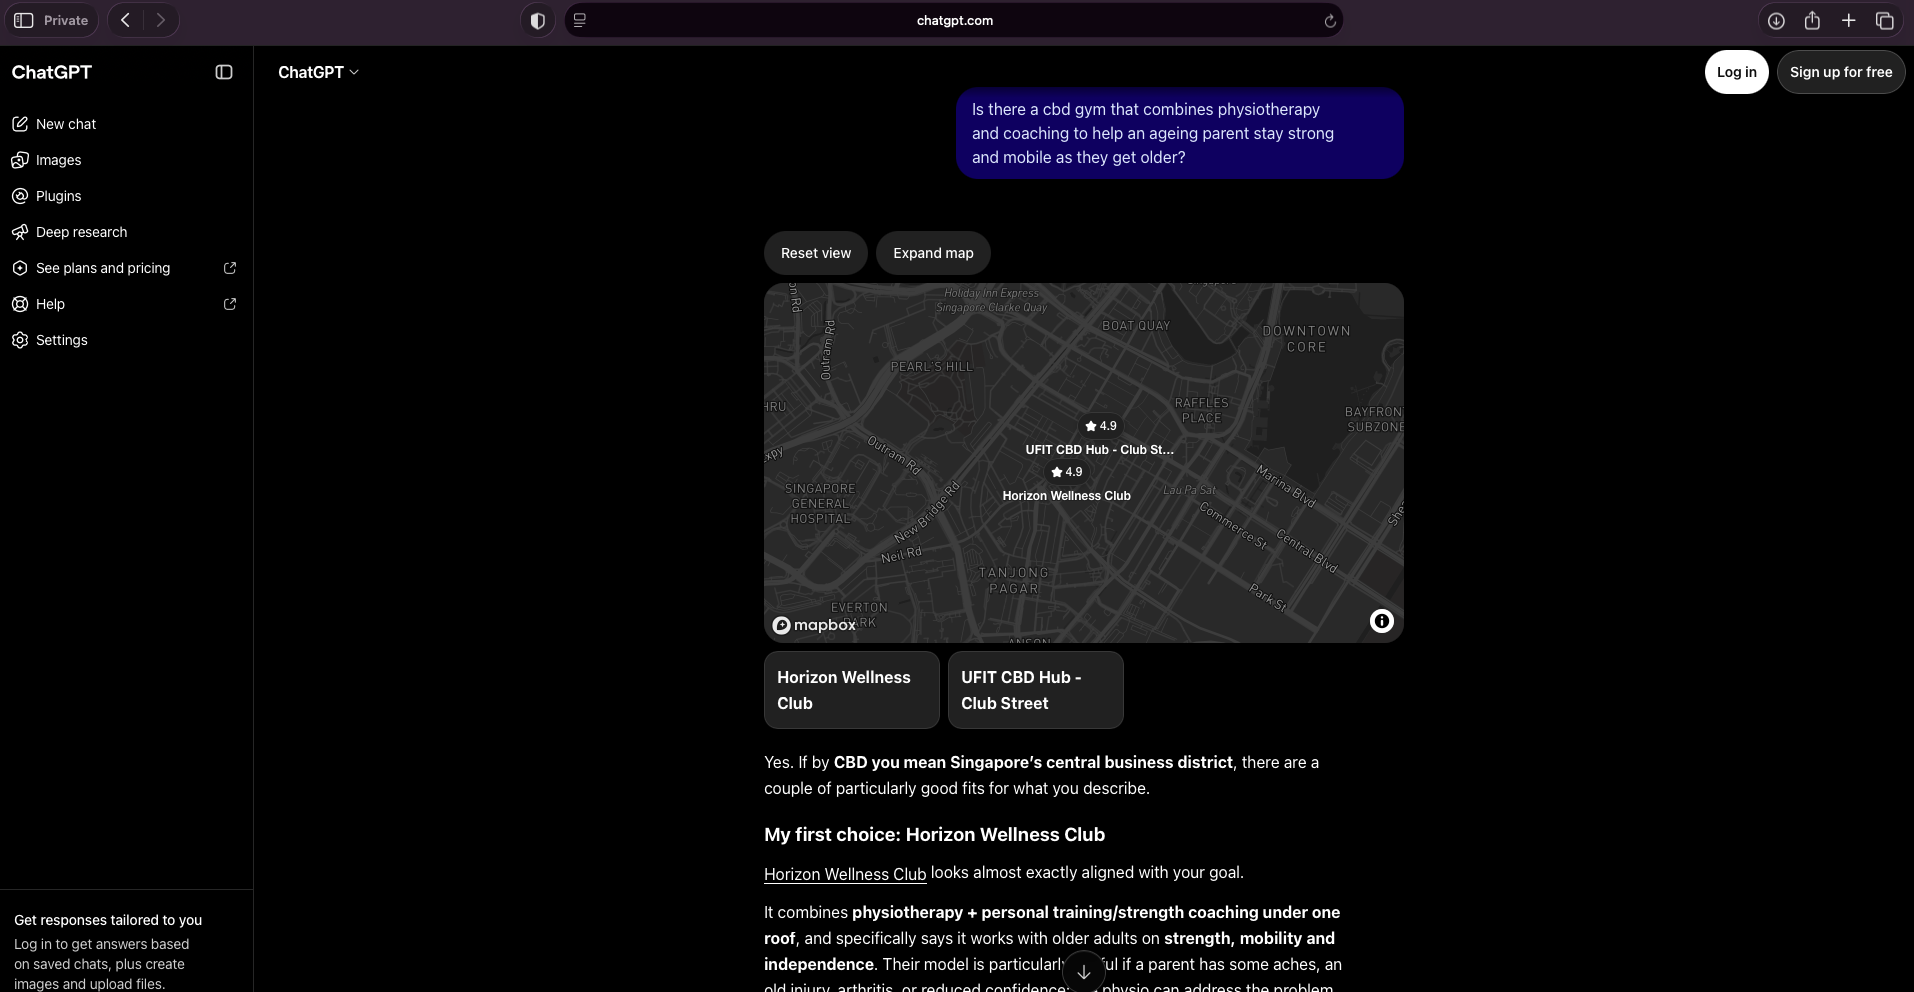Click the Private browsing label
The height and width of the screenshot is (992, 1914).
click(x=66, y=20)
